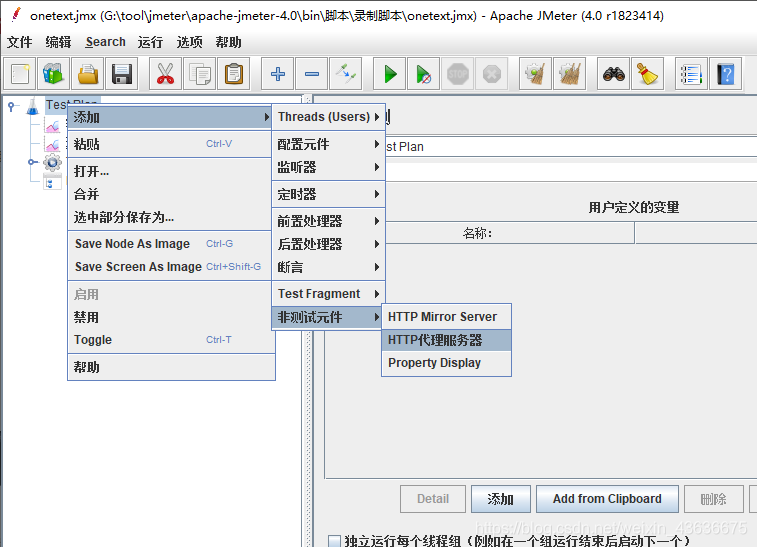Select Save Node As Image
757x547 pixels.
[x=171, y=244]
